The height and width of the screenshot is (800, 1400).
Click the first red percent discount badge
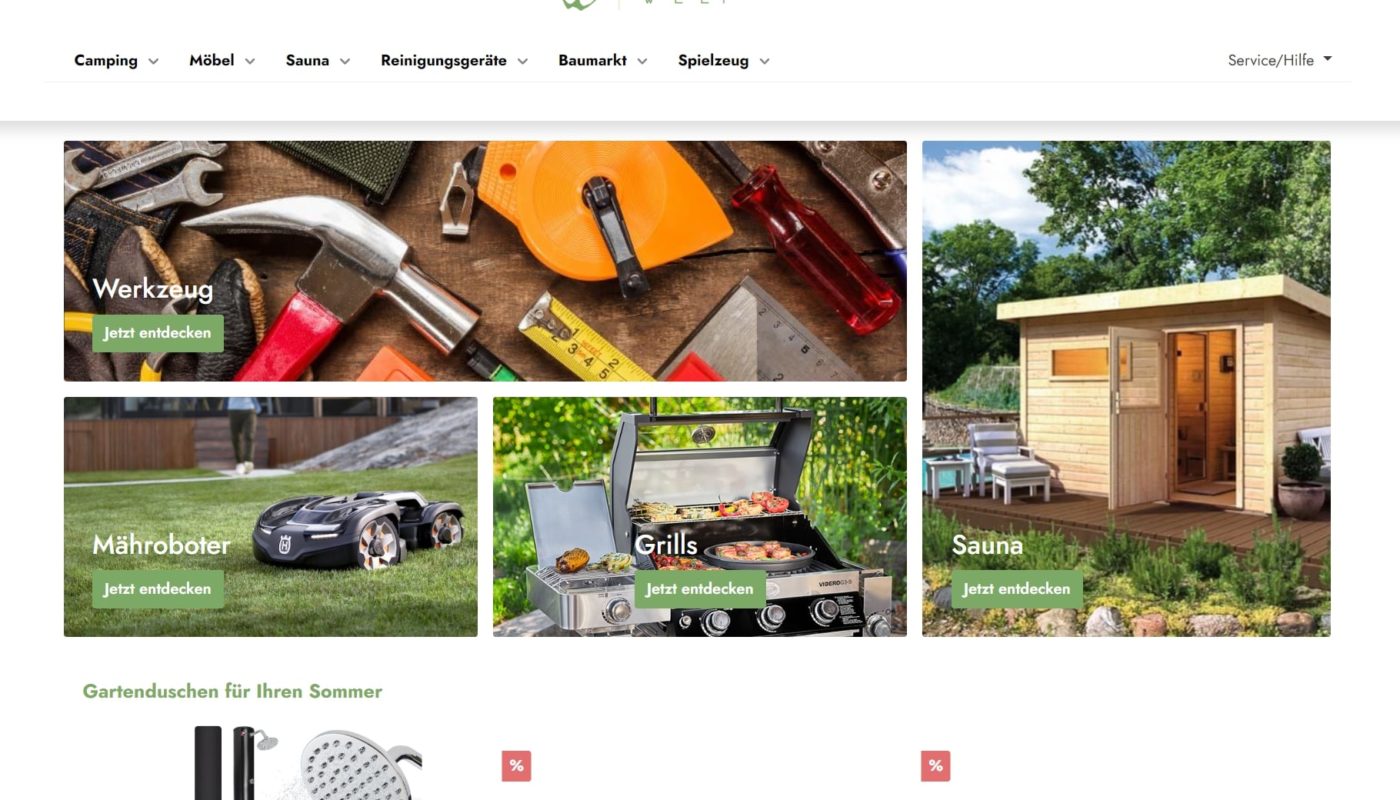click(x=516, y=766)
